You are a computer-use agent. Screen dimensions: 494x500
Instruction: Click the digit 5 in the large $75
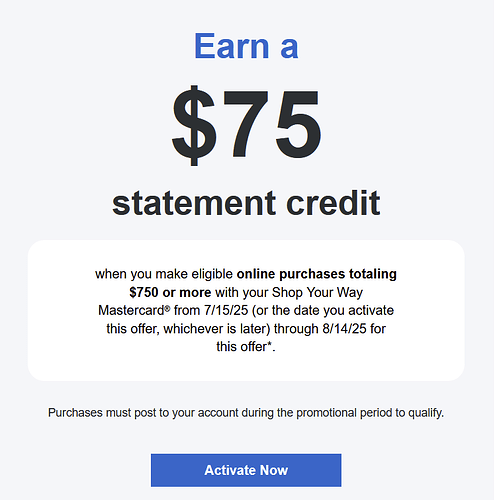pos(298,125)
